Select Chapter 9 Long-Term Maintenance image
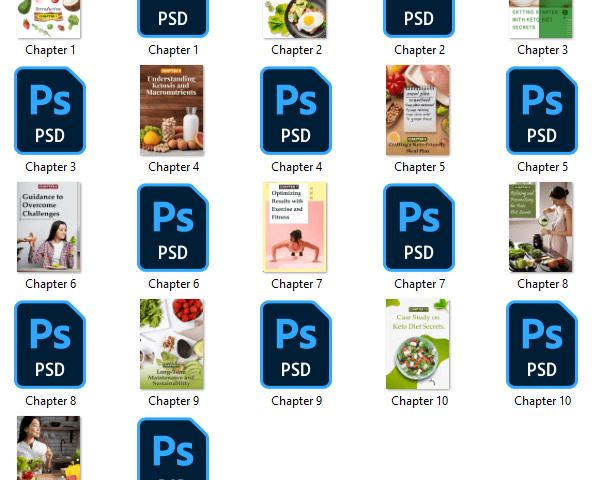Viewport: 592px width, 480px height. (x=172, y=344)
